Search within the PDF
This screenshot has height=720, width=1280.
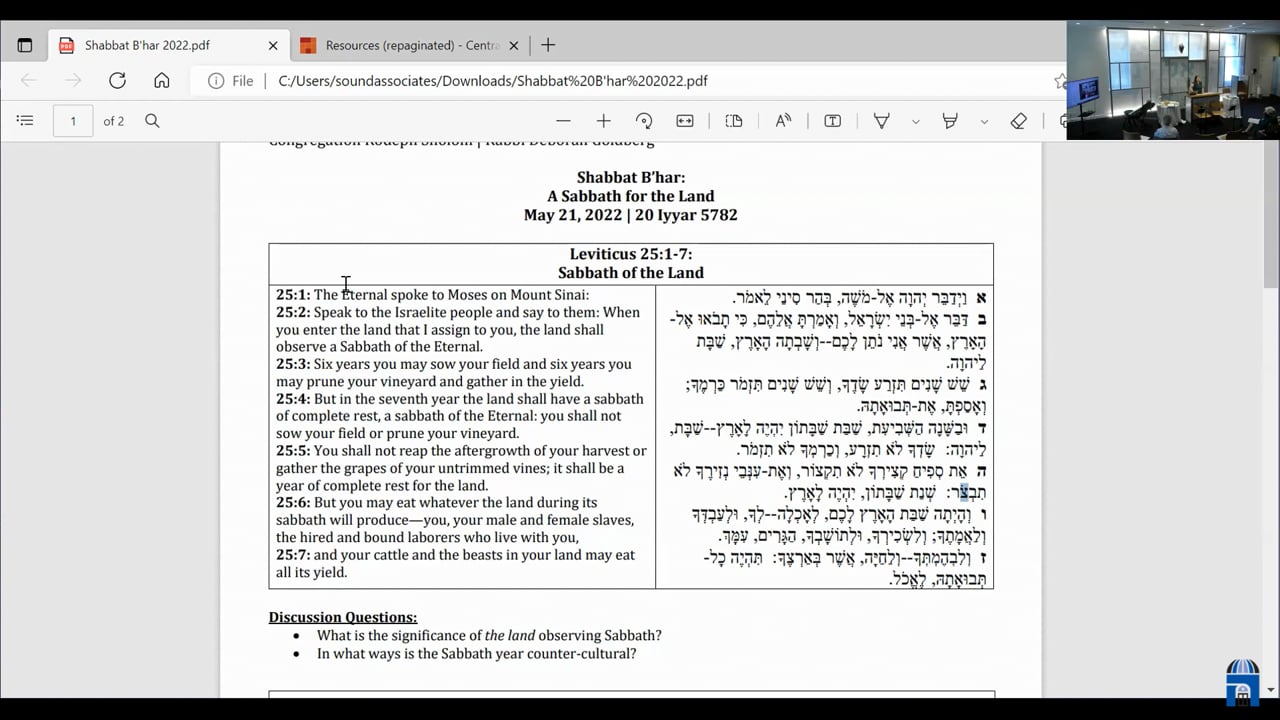pyautogui.click(x=152, y=121)
